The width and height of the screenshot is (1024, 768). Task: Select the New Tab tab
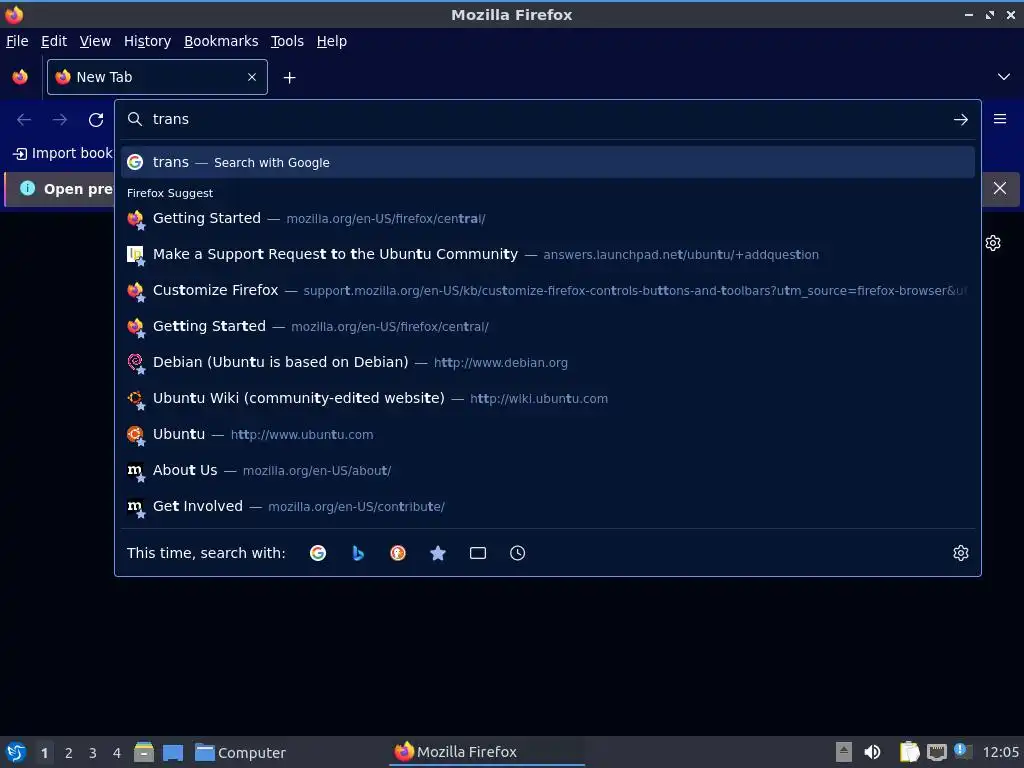tap(157, 77)
